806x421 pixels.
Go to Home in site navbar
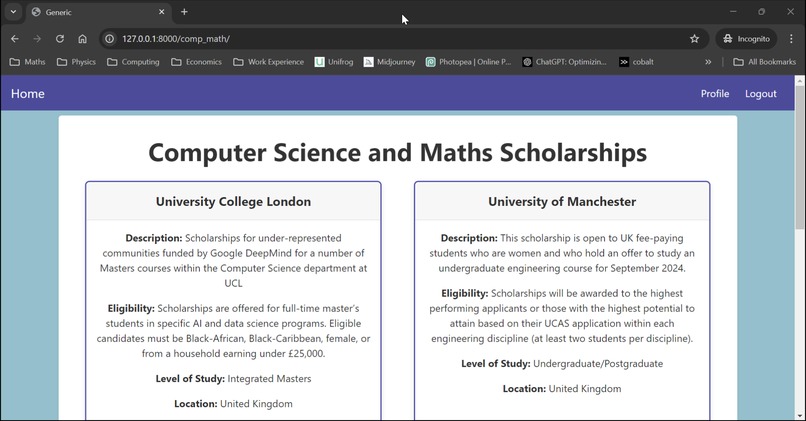tap(28, 94)
